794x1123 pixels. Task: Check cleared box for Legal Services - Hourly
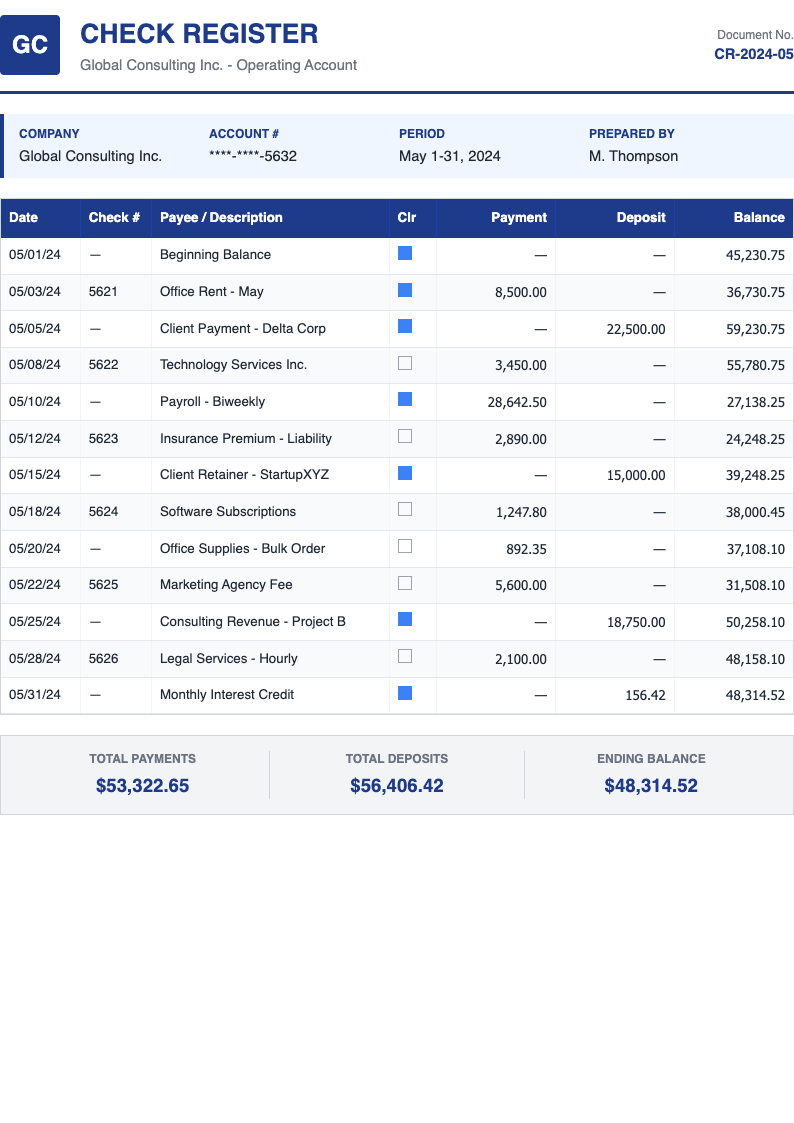[x=405, y=656]
